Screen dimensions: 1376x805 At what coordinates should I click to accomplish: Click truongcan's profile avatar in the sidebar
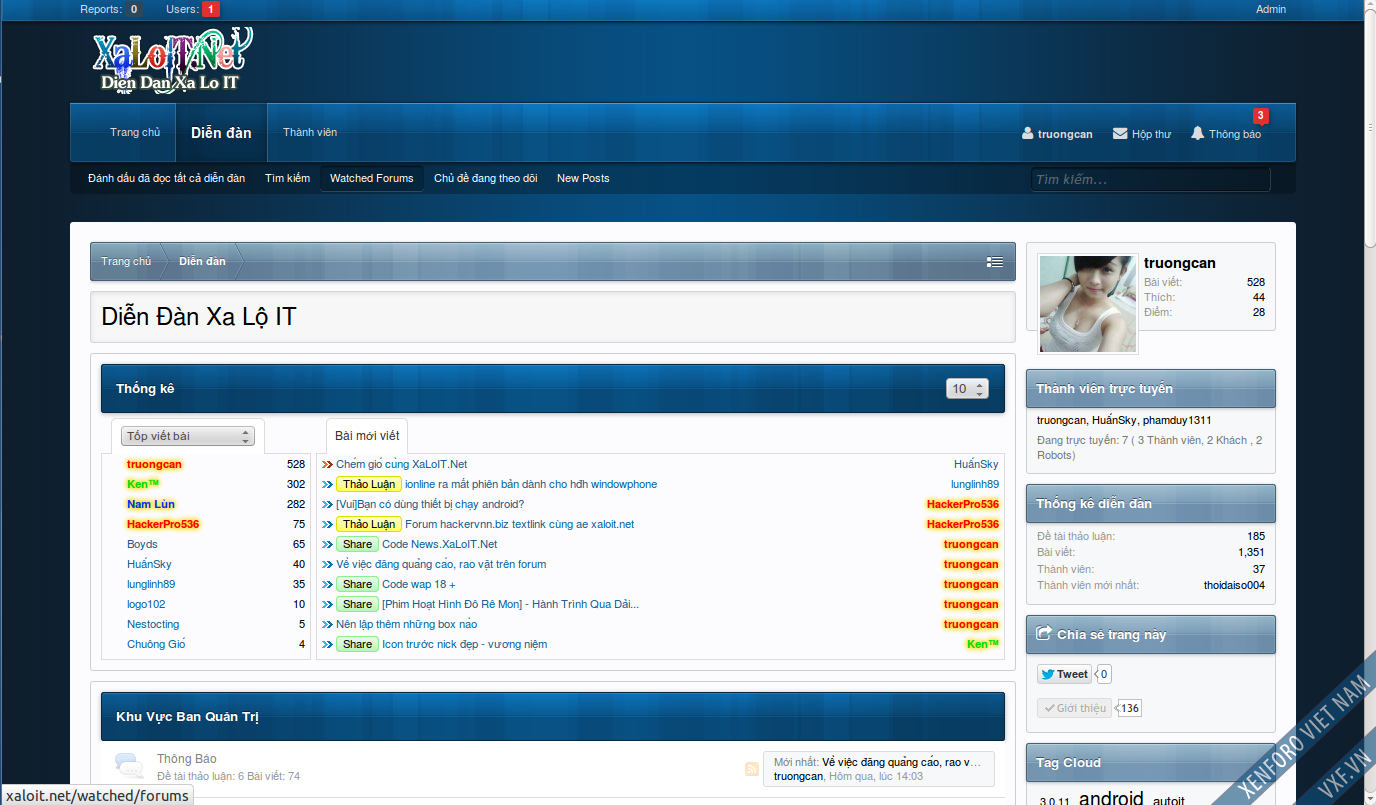point(1088,303)
